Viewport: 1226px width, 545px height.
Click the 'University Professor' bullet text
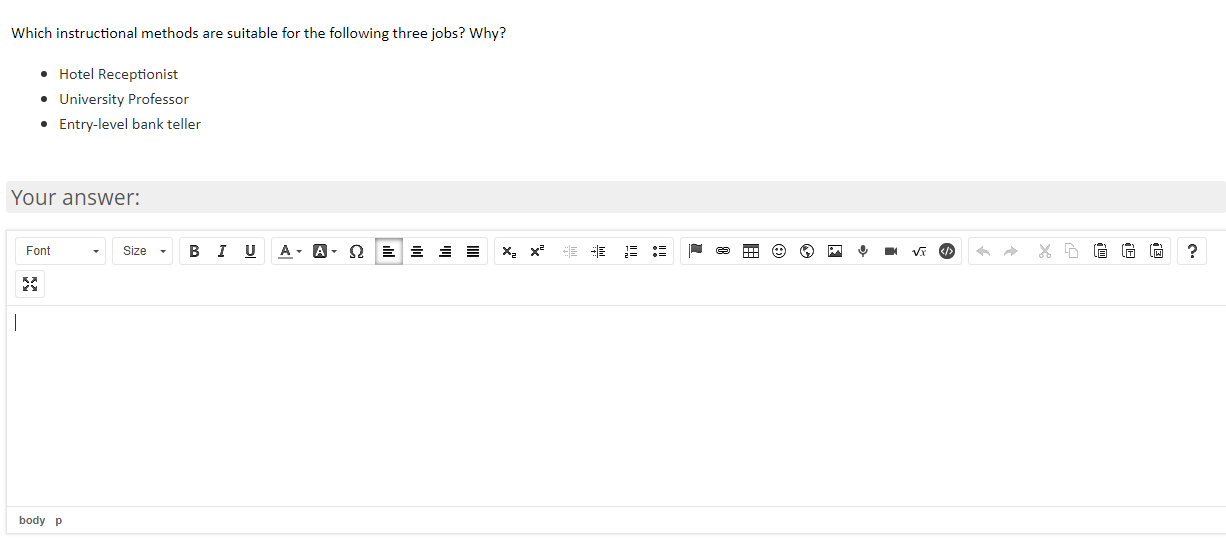click(124, 99)
